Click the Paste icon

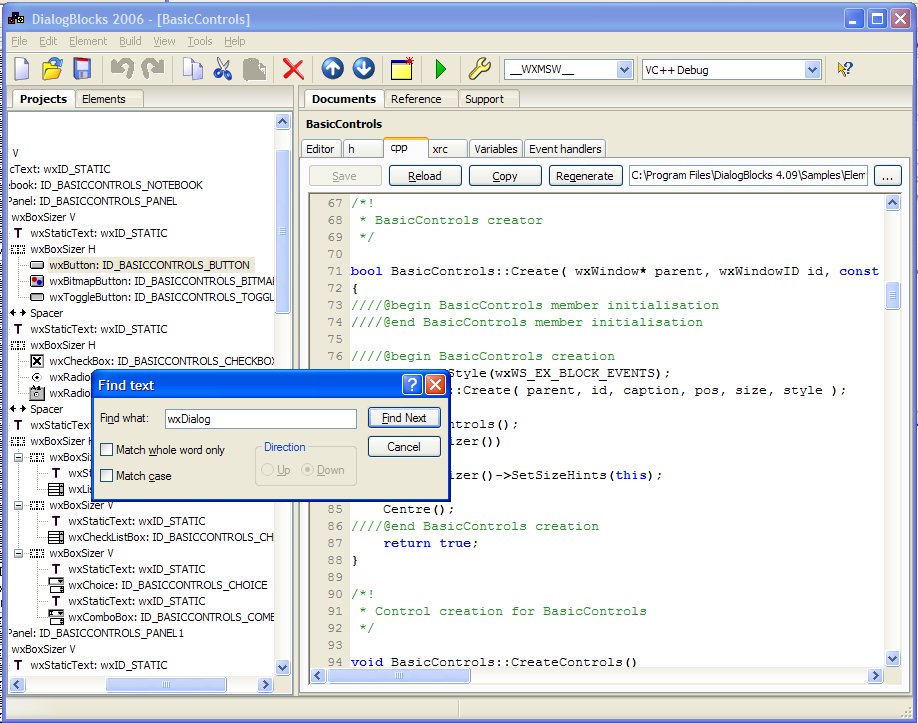click(x=255, y=68)
